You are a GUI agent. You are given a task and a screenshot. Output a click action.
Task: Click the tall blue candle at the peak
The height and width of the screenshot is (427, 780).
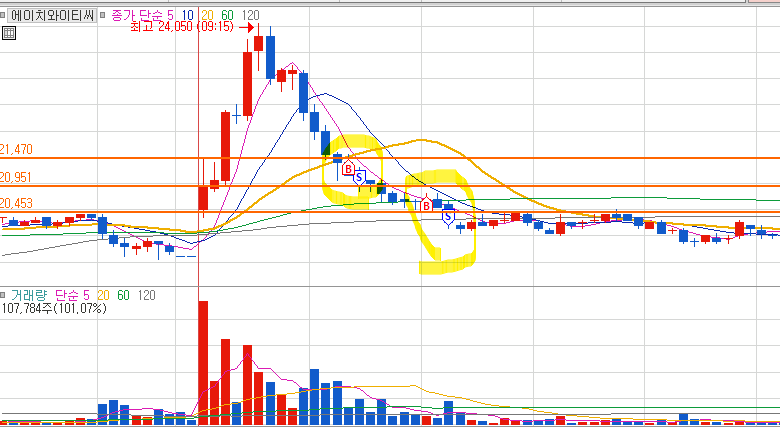coord(270,57)
